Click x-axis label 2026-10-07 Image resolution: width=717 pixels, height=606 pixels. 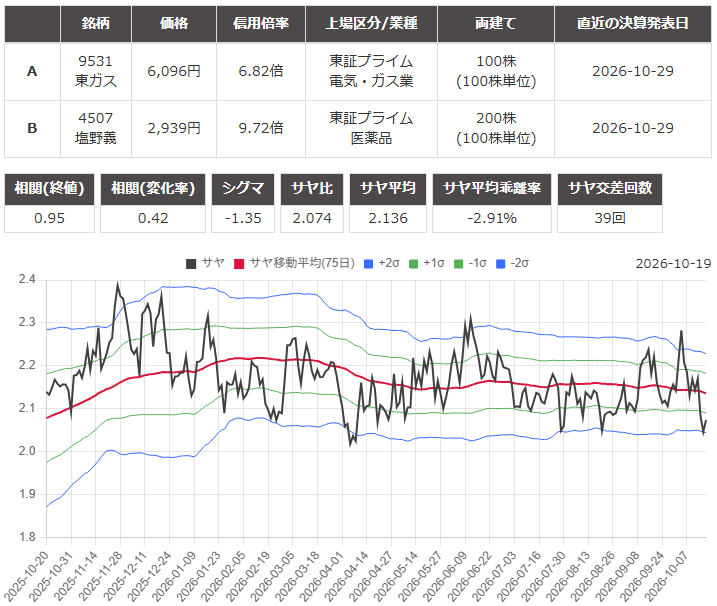coord(667,576)
